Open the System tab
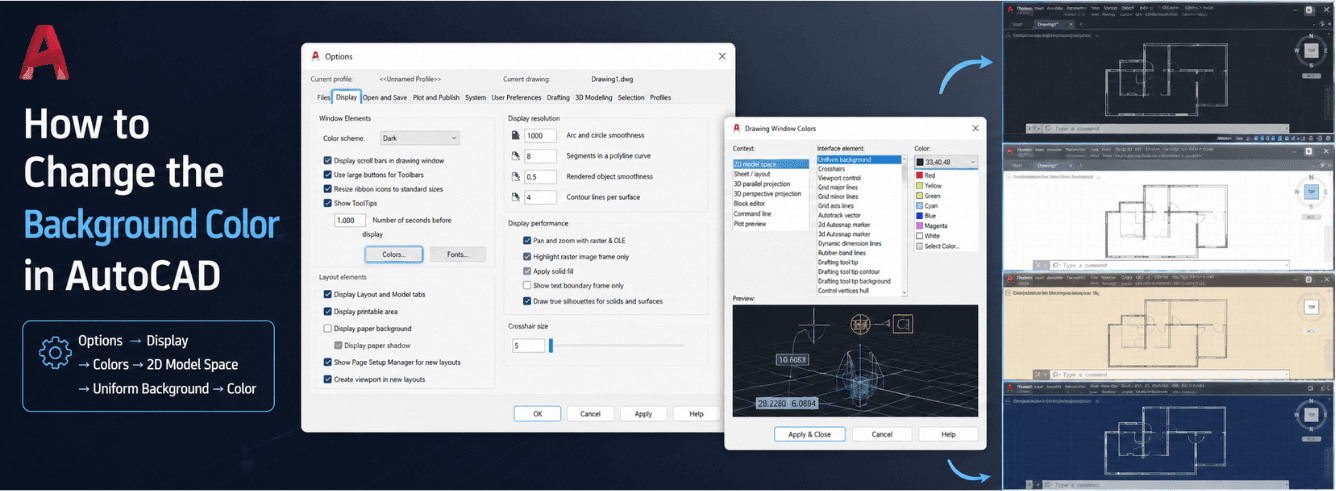 click(475, 98)
